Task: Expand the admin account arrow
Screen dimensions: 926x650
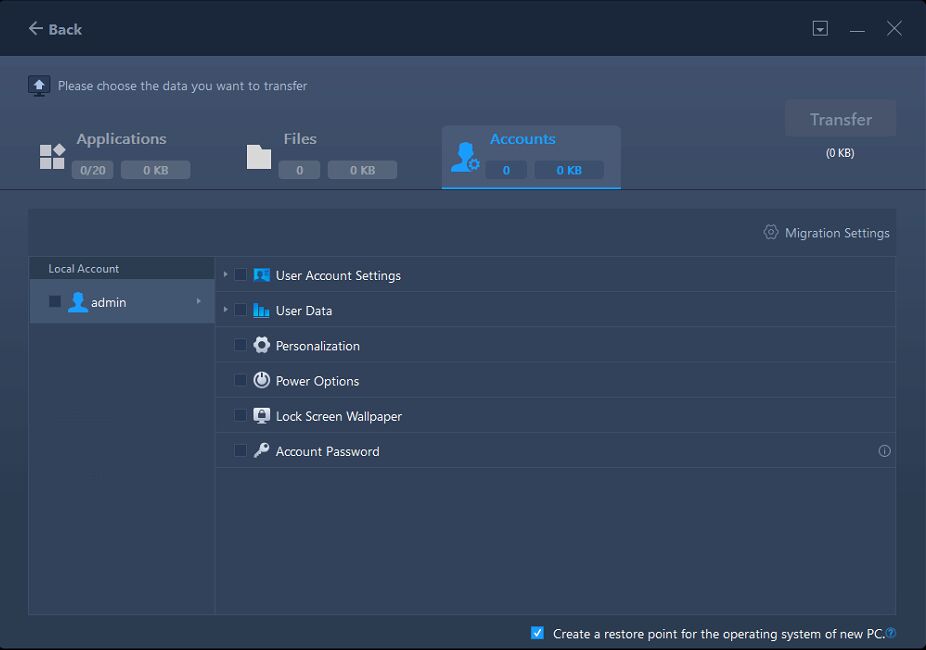Action: pos(198,302)
